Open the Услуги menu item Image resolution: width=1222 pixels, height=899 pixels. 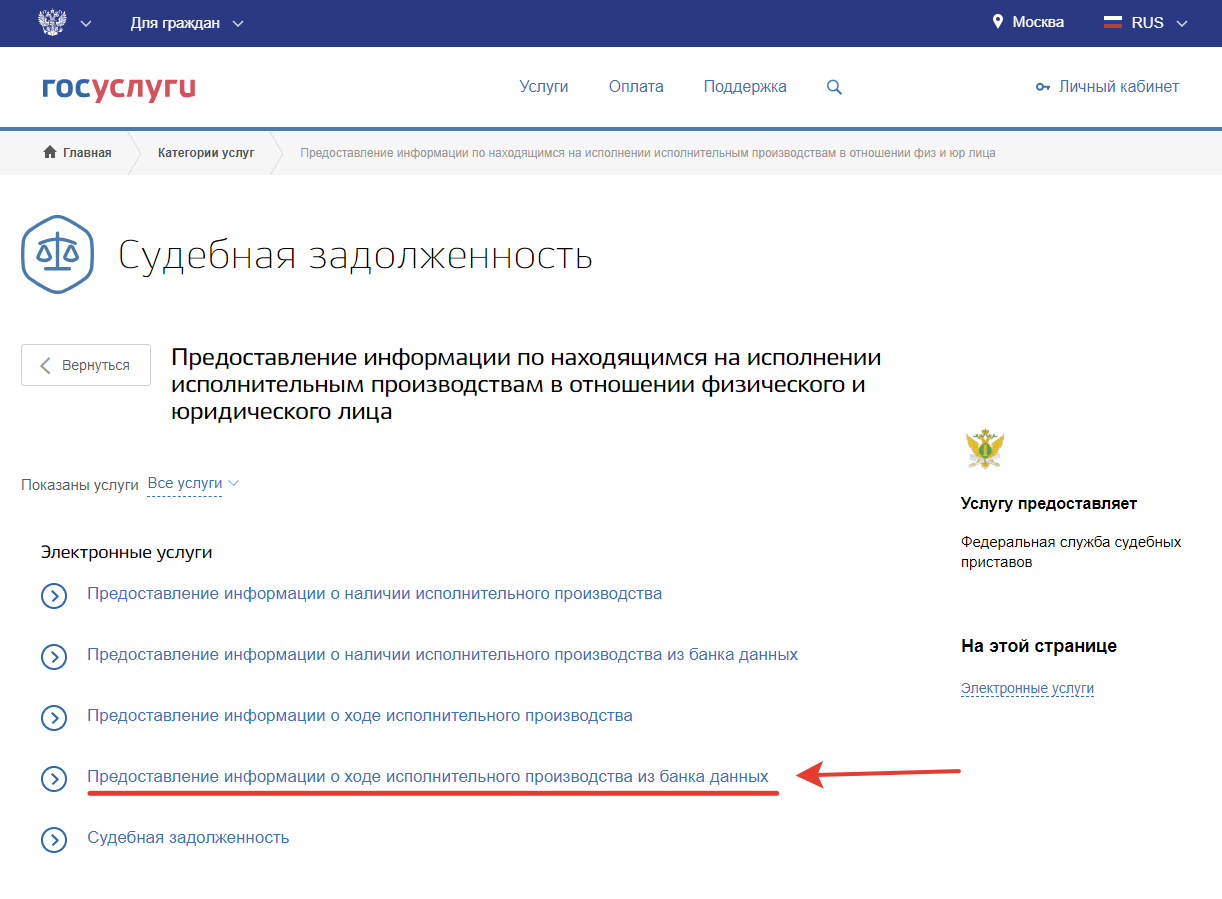point(544,87)
